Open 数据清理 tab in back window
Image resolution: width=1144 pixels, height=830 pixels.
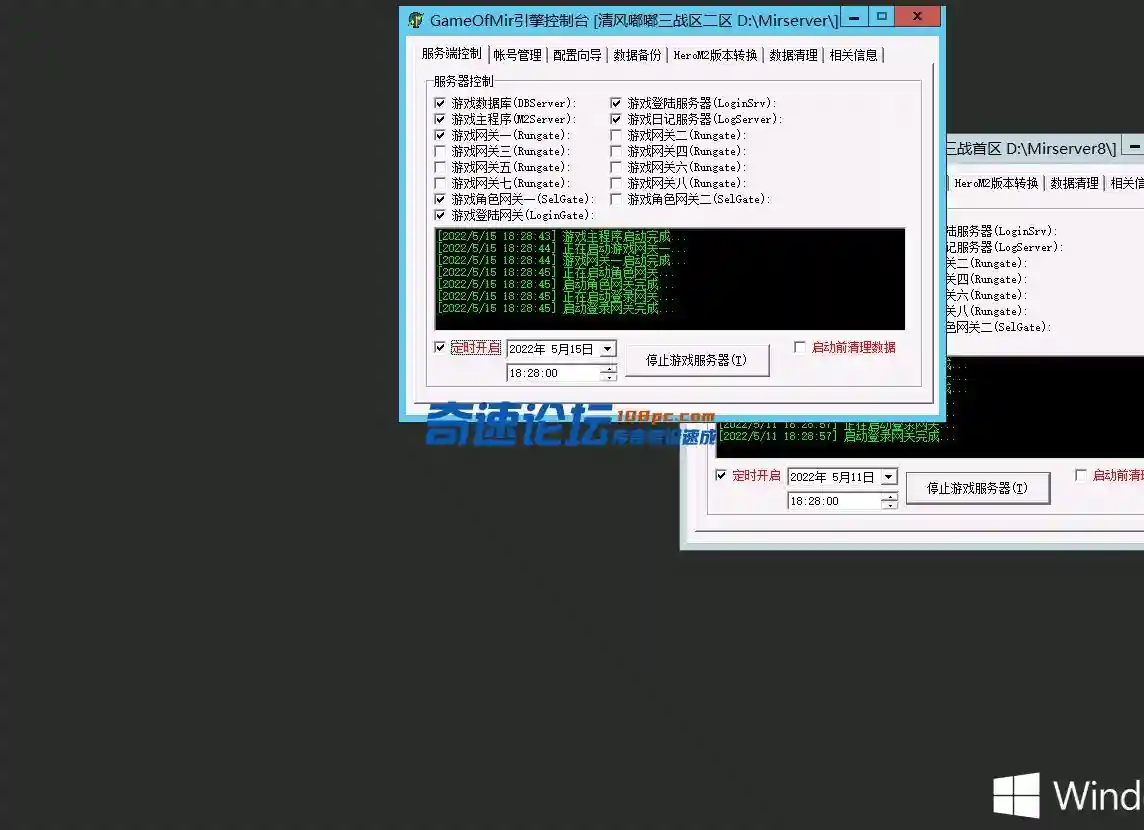(1074, 183)
